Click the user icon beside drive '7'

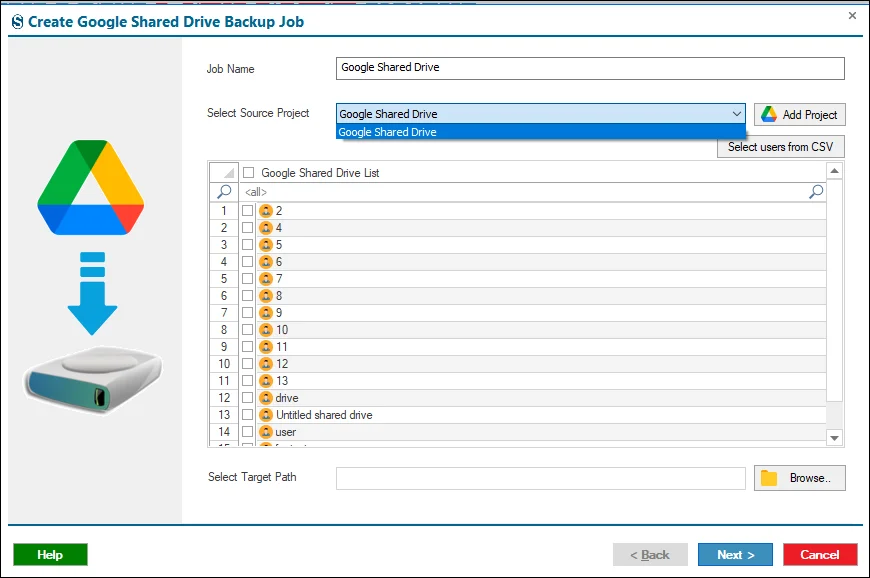[x=266, y=278]
